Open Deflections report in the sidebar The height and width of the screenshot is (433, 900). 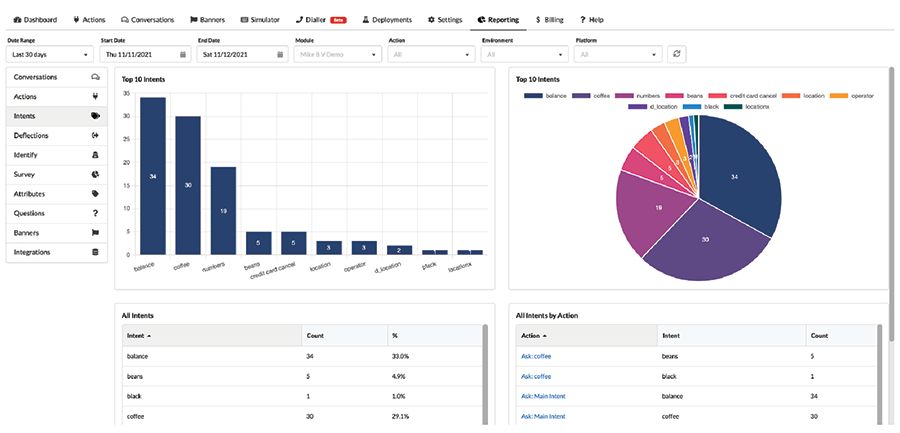tap(58, 135)
